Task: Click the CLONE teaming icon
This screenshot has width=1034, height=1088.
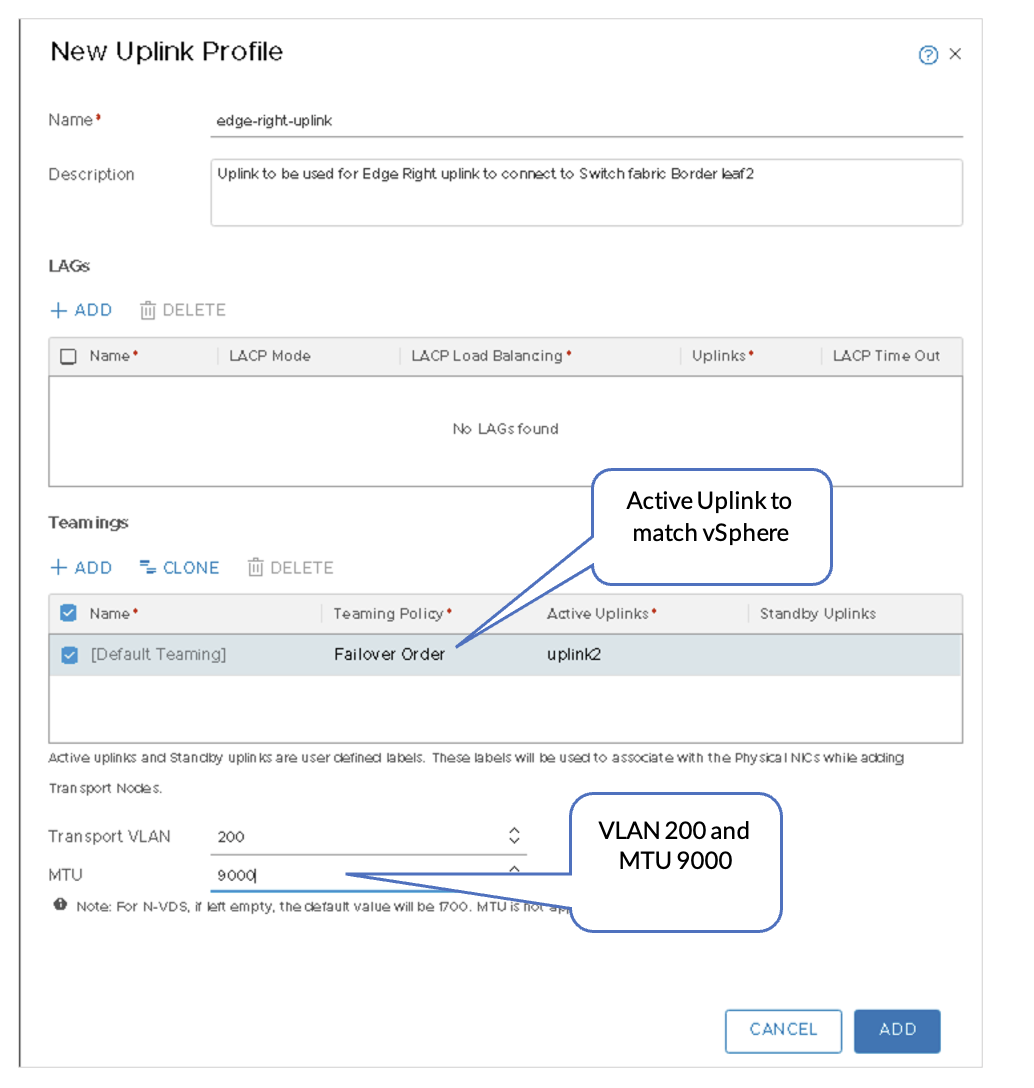Action: (x=148, y=568)
